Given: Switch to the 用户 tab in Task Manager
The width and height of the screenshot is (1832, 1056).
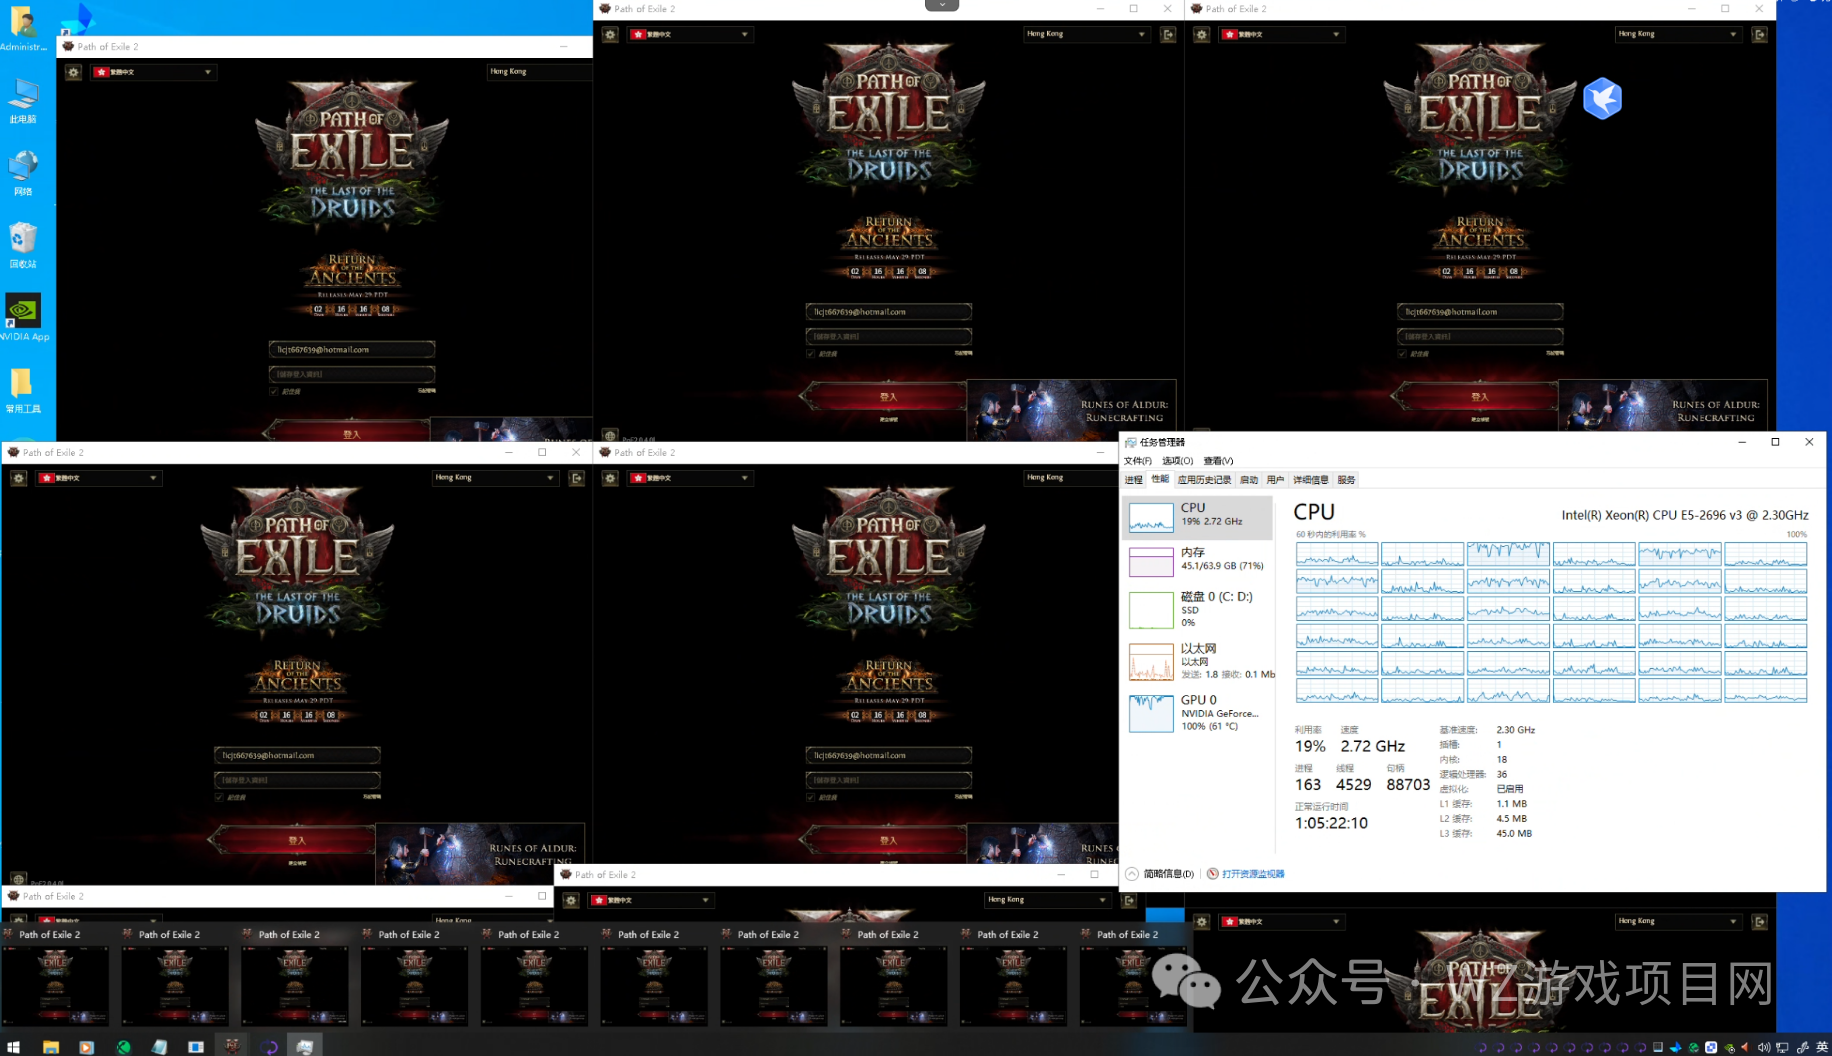Looking at the screenshot, I should (x=1275, y=480).
